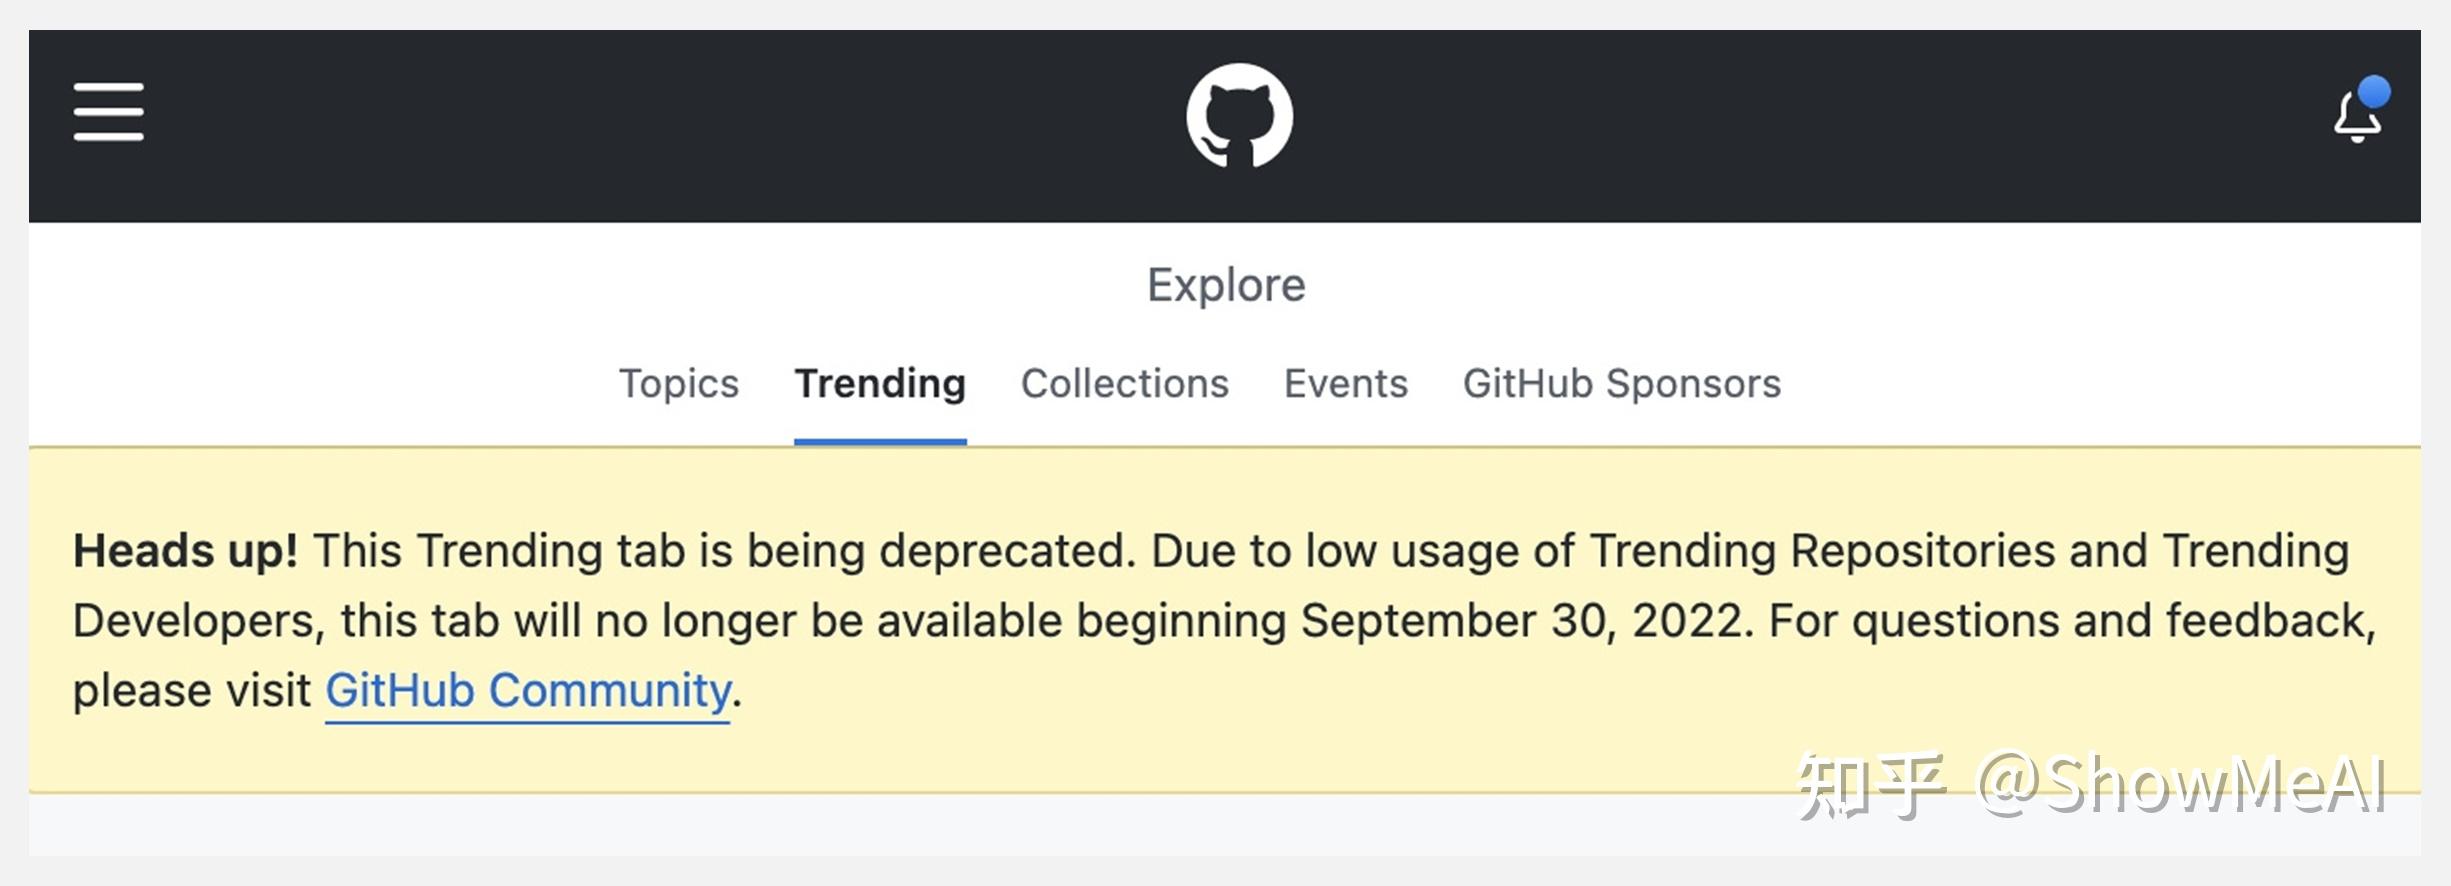The height and width of the screenshot is (886, 2451).
Task: Follow the GitHub Community link
Action: [526, 689]
